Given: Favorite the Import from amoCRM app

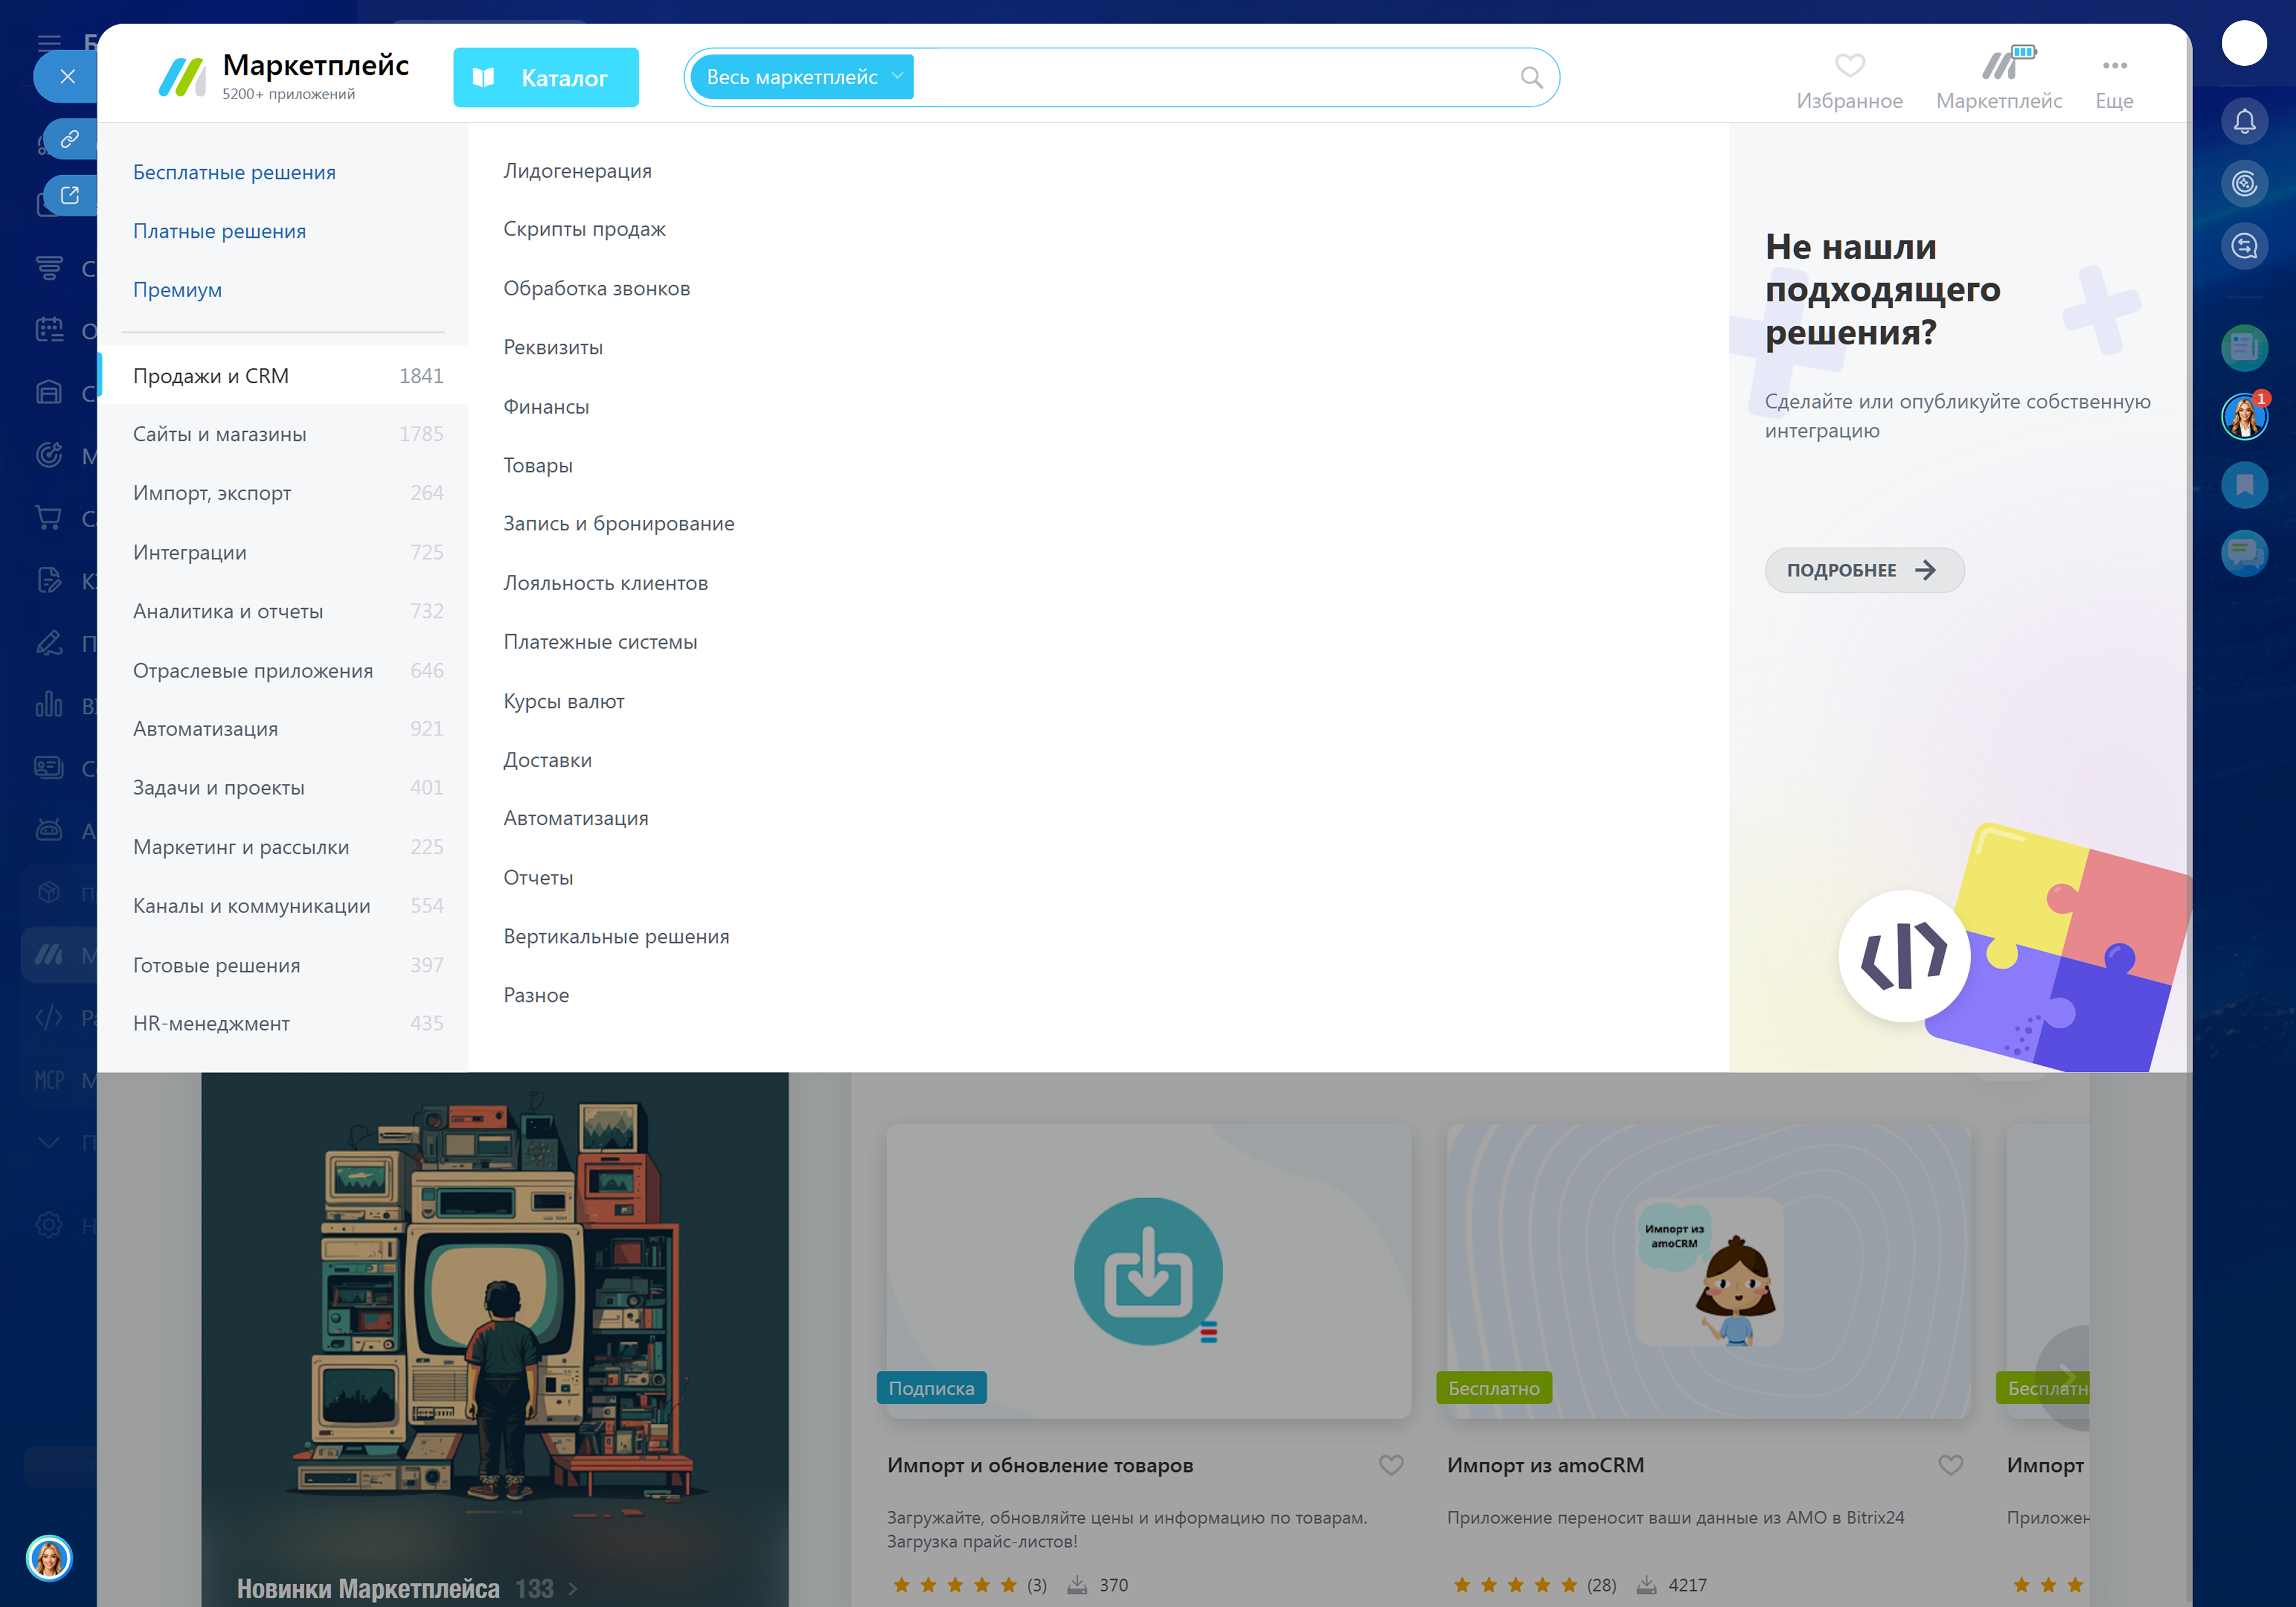Looking at the screenshot, I should point(1950,1465).
